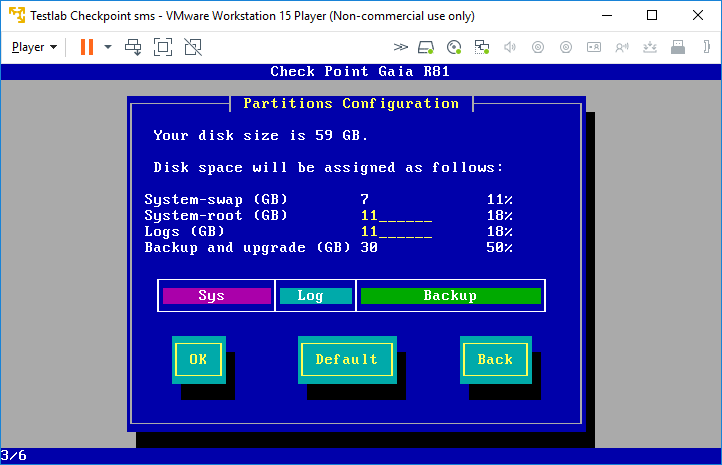Reset partition sizes with Default button
This screenshot has width=722, height=465.
point(347,359)
